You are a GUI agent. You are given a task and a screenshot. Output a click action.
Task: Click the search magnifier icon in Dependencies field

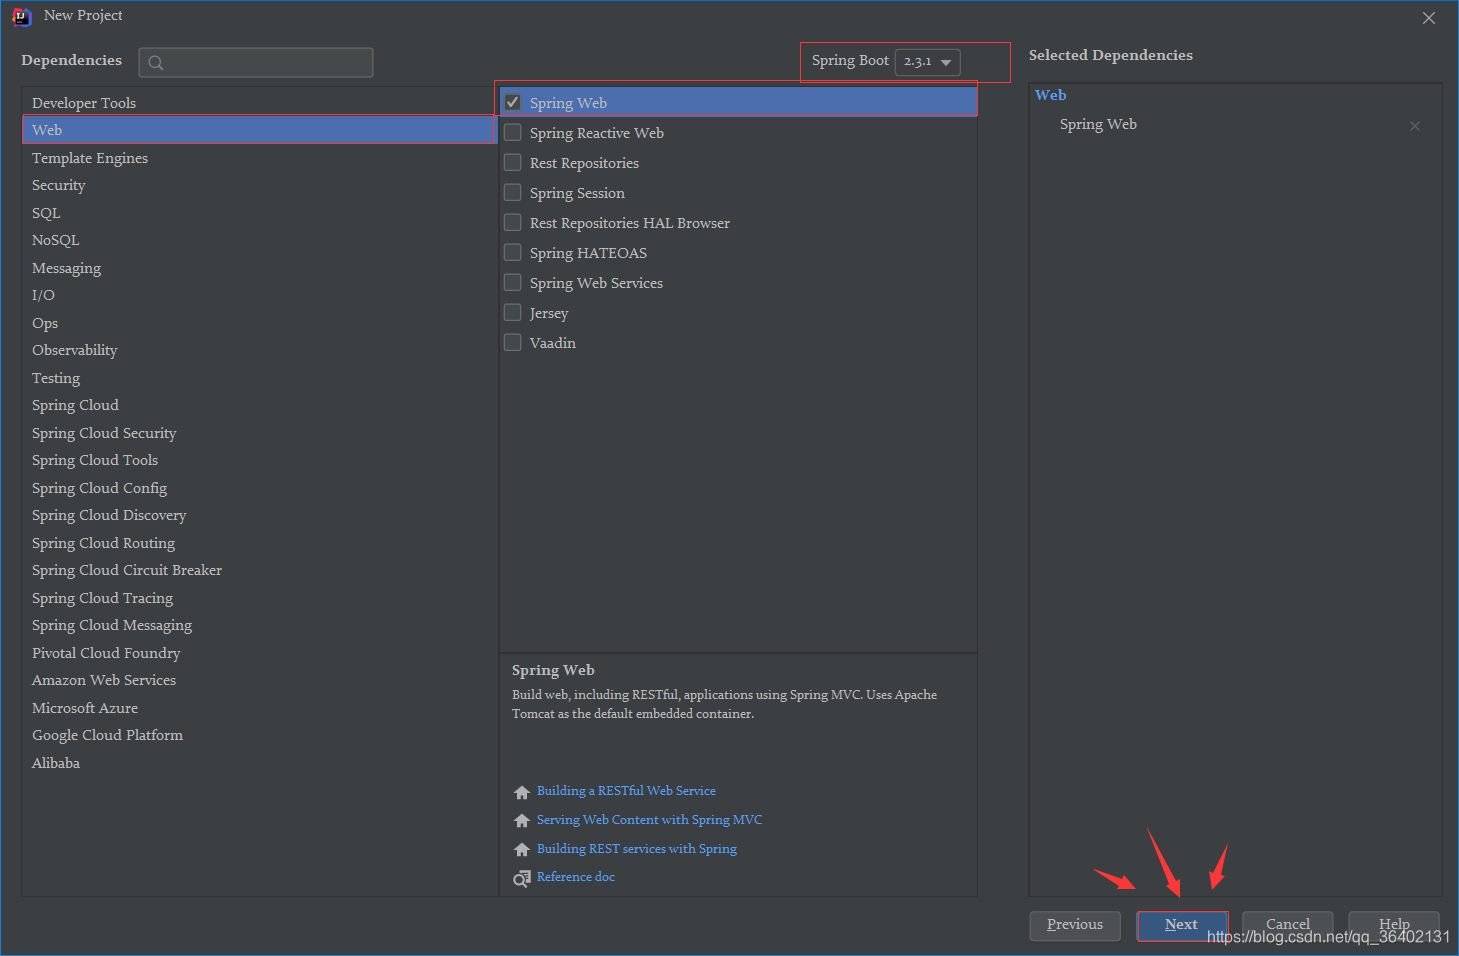click(x=156, y=63)
